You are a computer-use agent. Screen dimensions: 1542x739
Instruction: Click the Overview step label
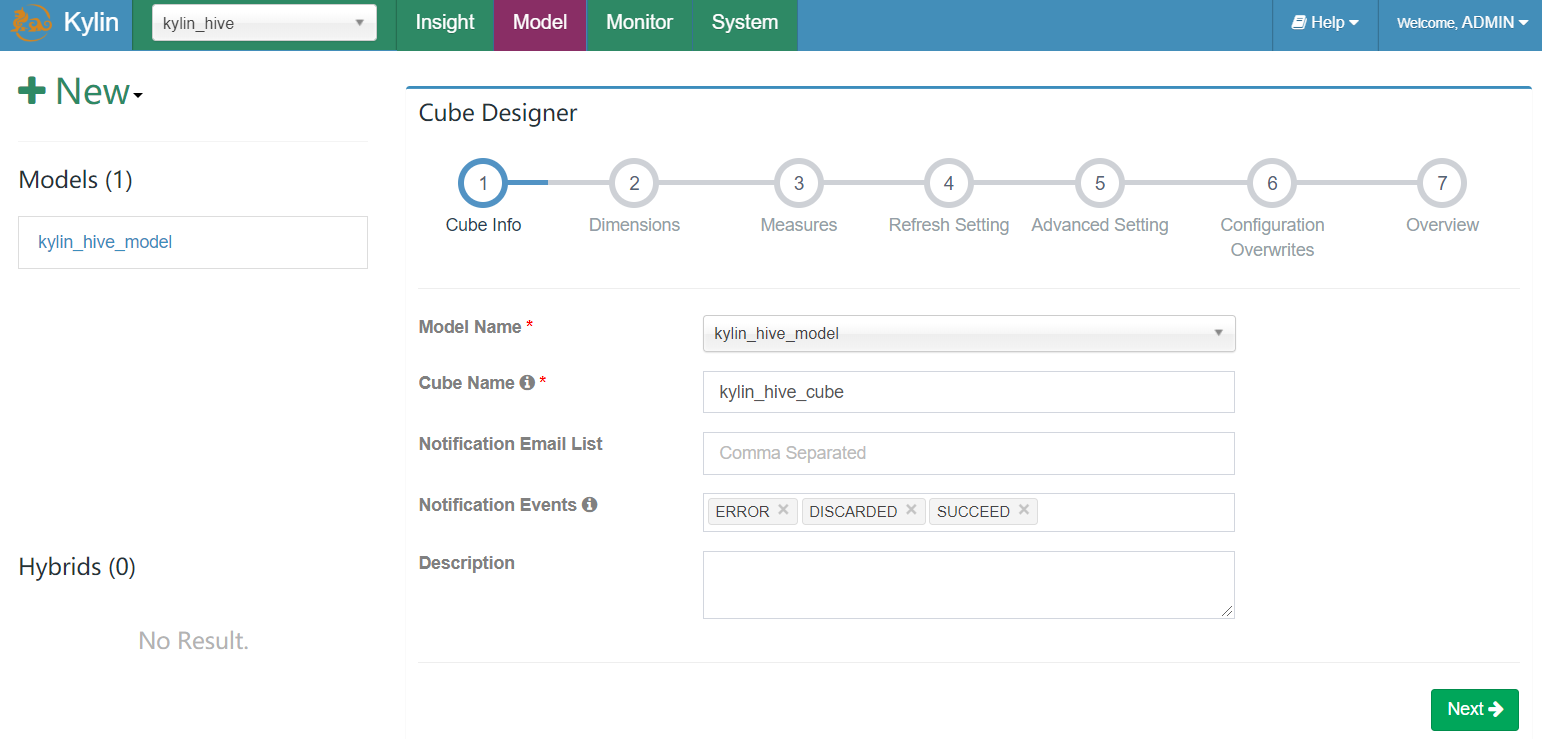click(1442, 225)
